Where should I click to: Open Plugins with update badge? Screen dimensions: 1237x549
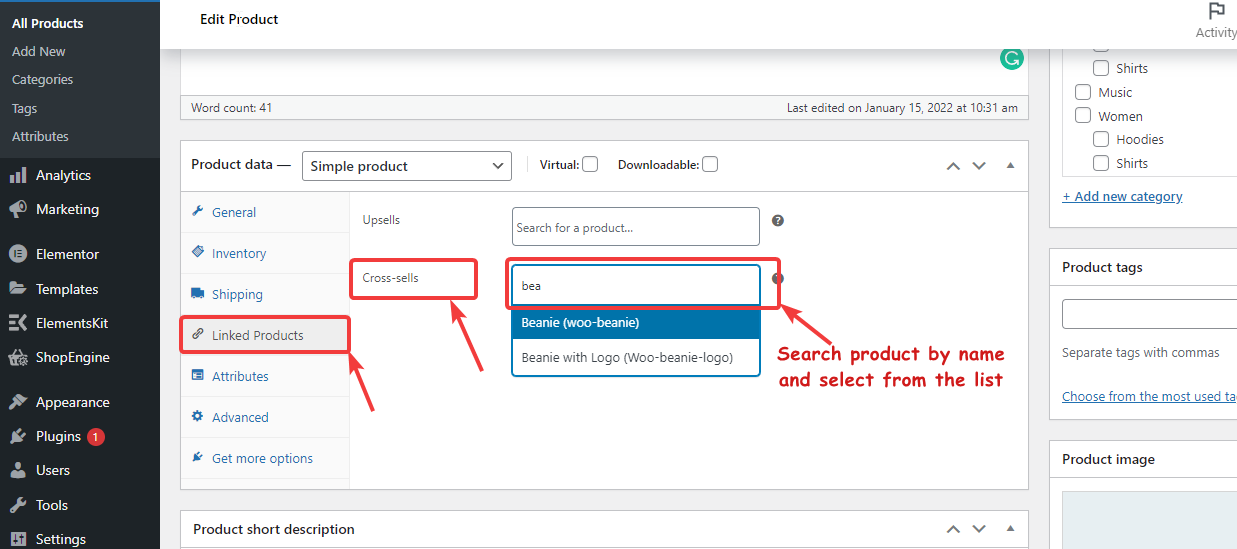pos(58,436)
